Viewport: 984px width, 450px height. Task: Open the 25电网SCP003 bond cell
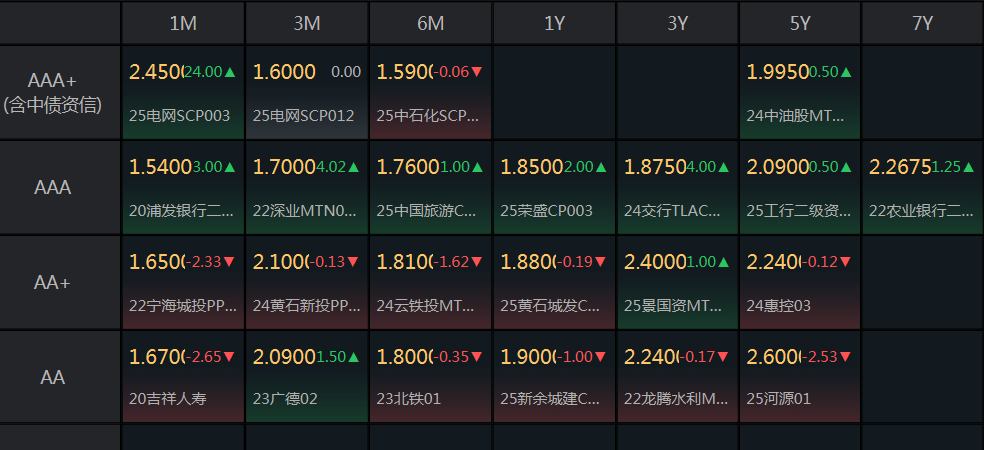(179, 115)
